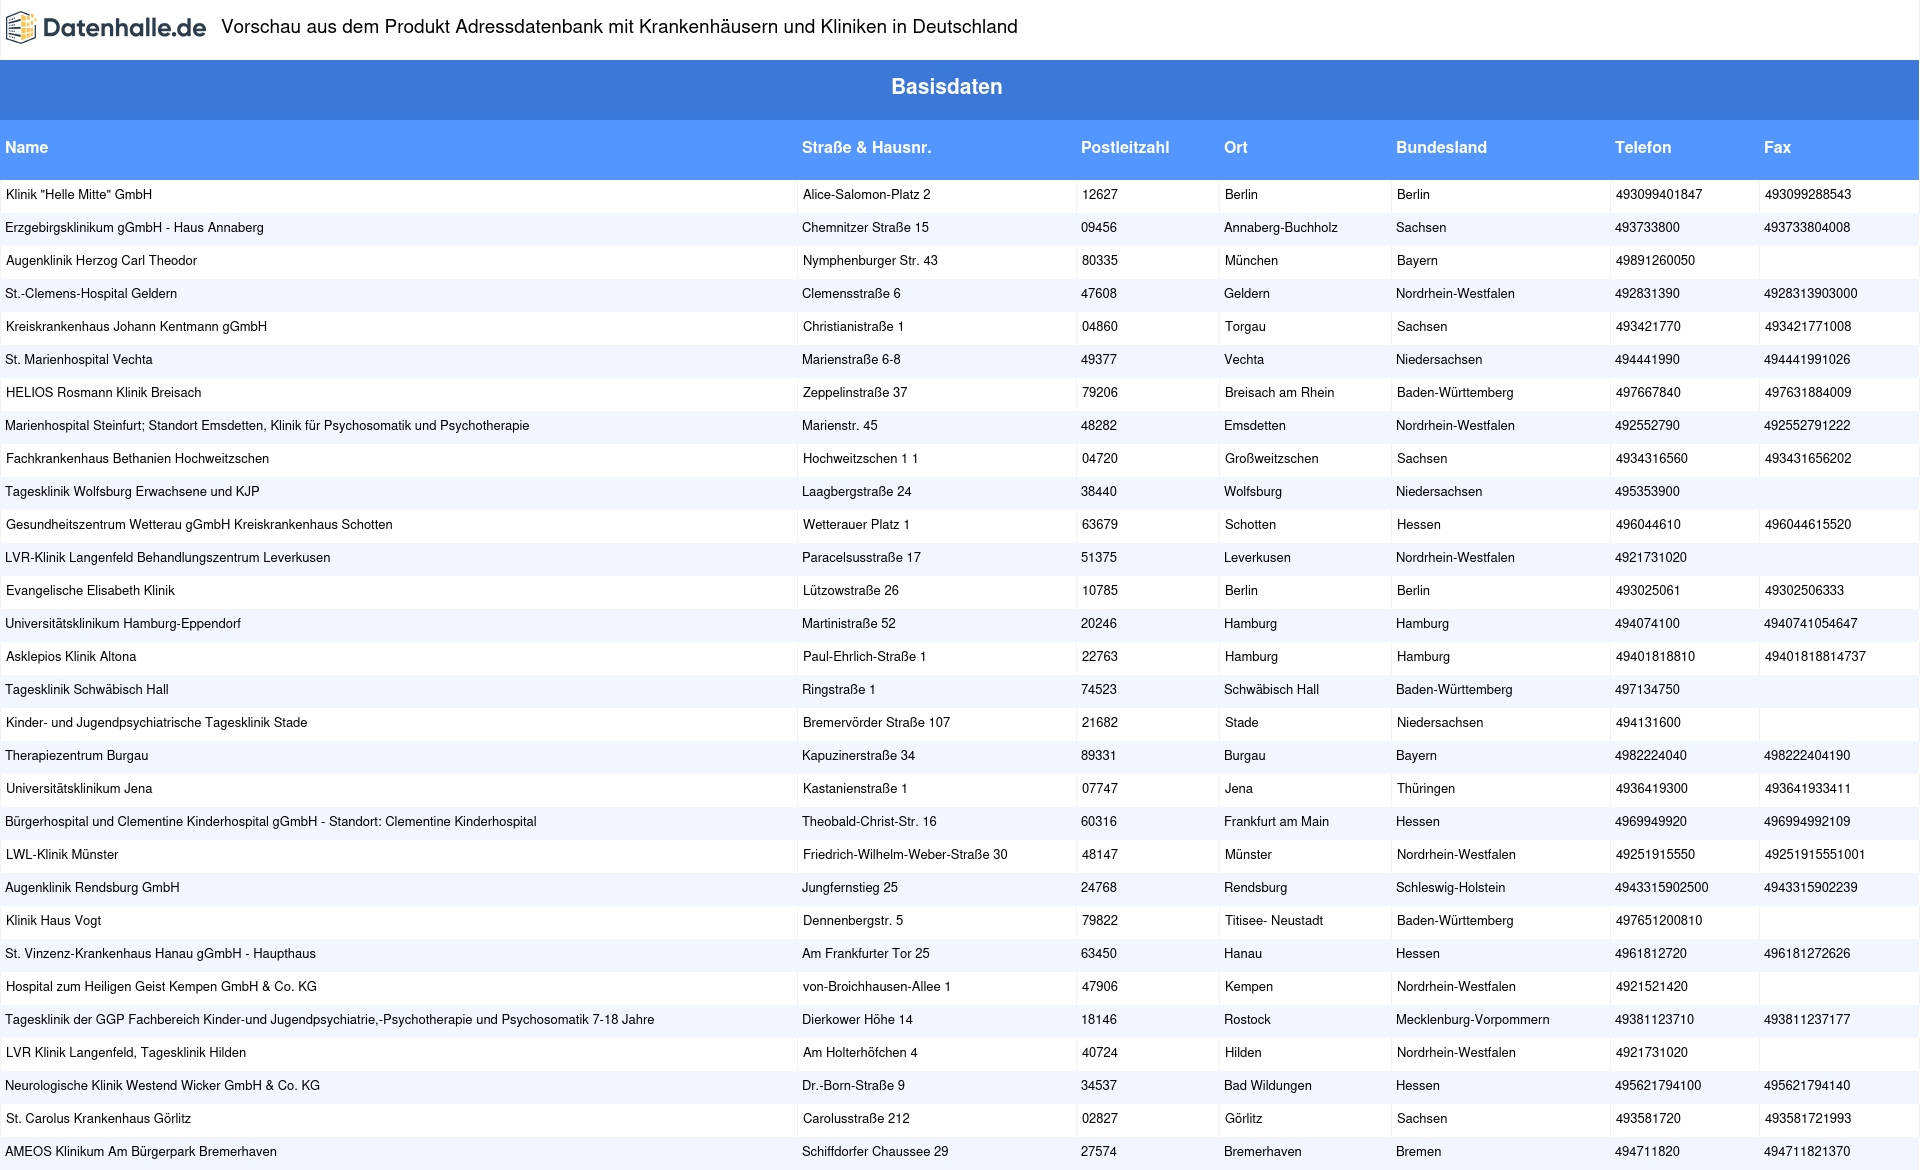The height and width of the screenshot is (1170, 1920).
Task: Click the Fax column header
Action: coord(1777,147)
